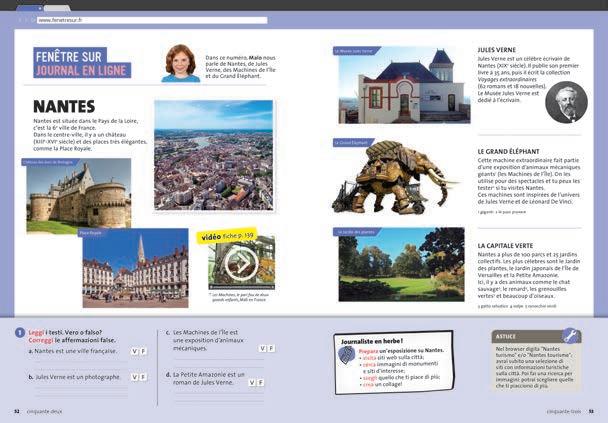
Task: Click the 'visita siti web sulla città' bullet
Action: pyautogui.click(x=393, y=357)
